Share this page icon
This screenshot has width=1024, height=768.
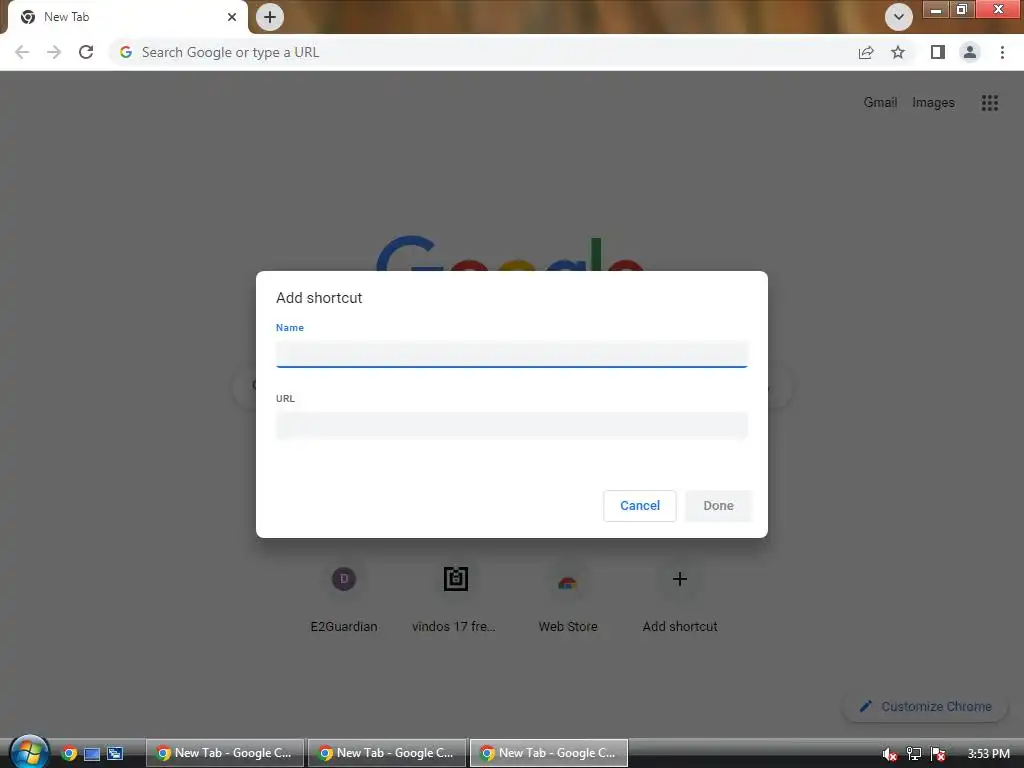[x=866, y=52]
